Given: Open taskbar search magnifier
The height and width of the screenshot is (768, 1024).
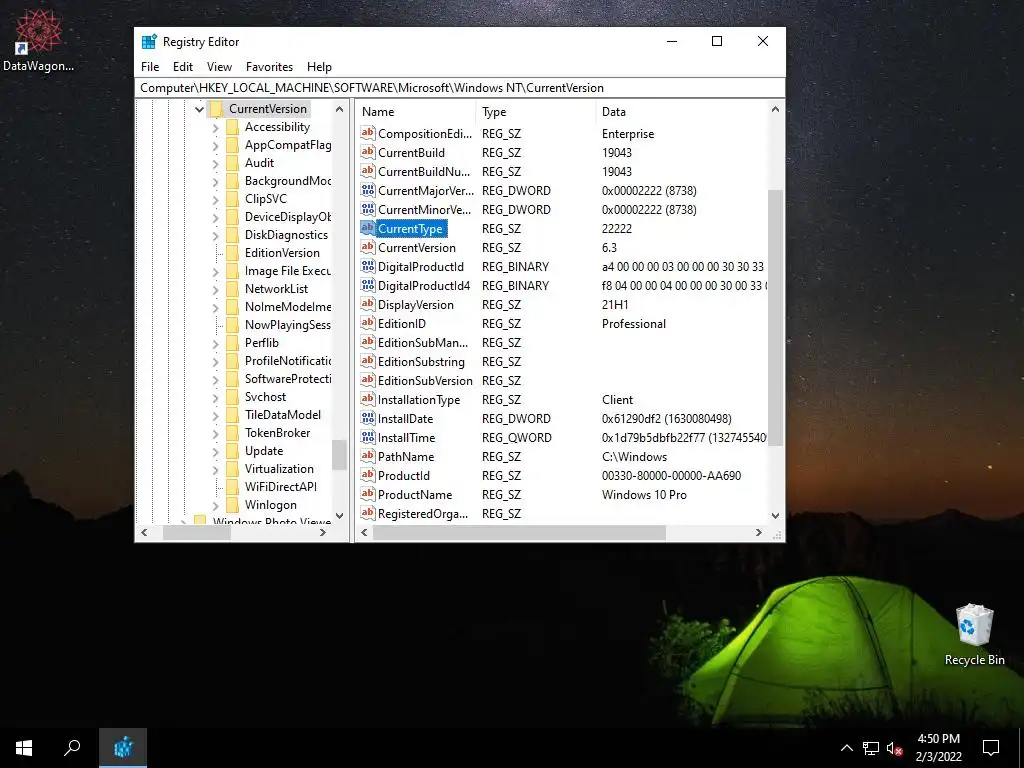Looking at the screenshot, I should [x=72, y=748].
